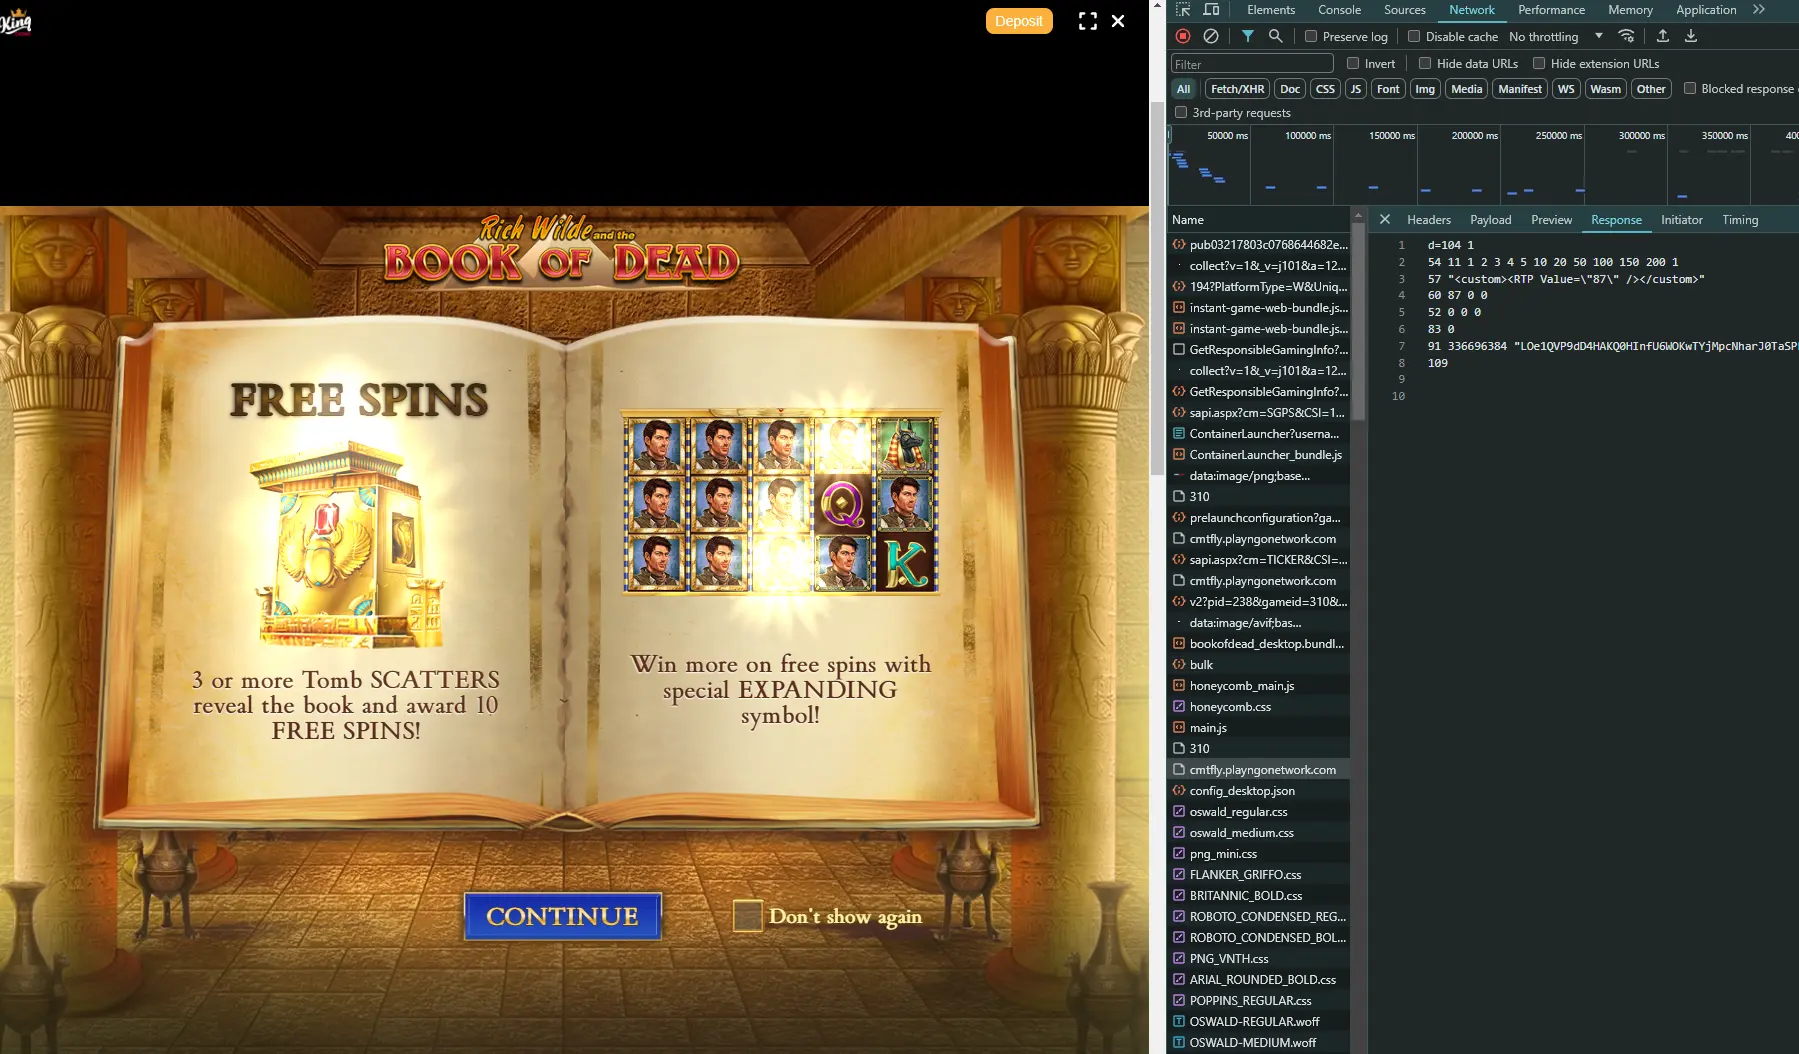Click the network overview timeline
The width and height of the screenshot is (1799, 1054).
click(1483, 165)
